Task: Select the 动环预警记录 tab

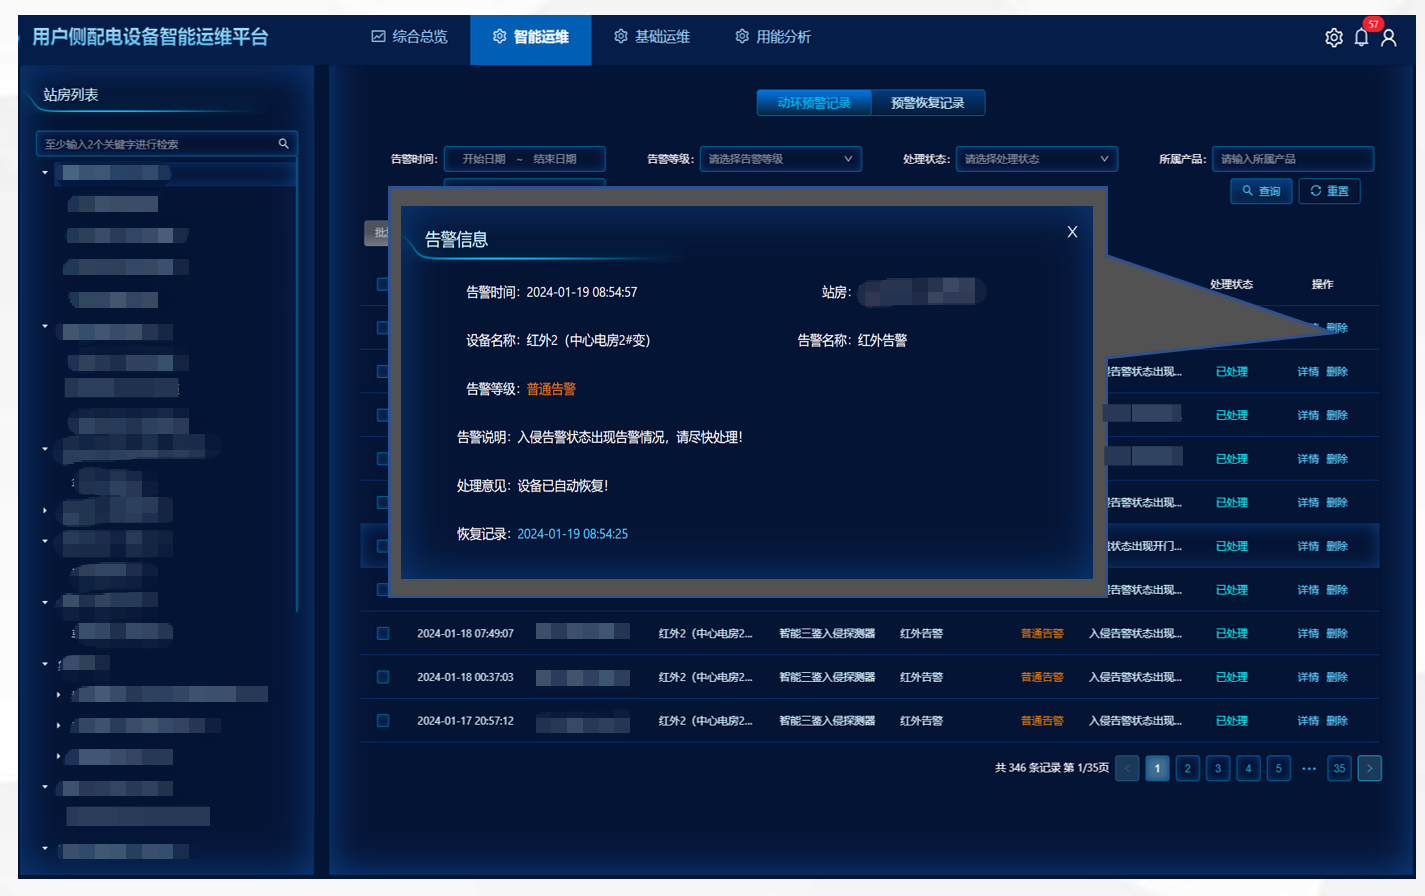Action: pyautogui.click(x=814, y=103)
